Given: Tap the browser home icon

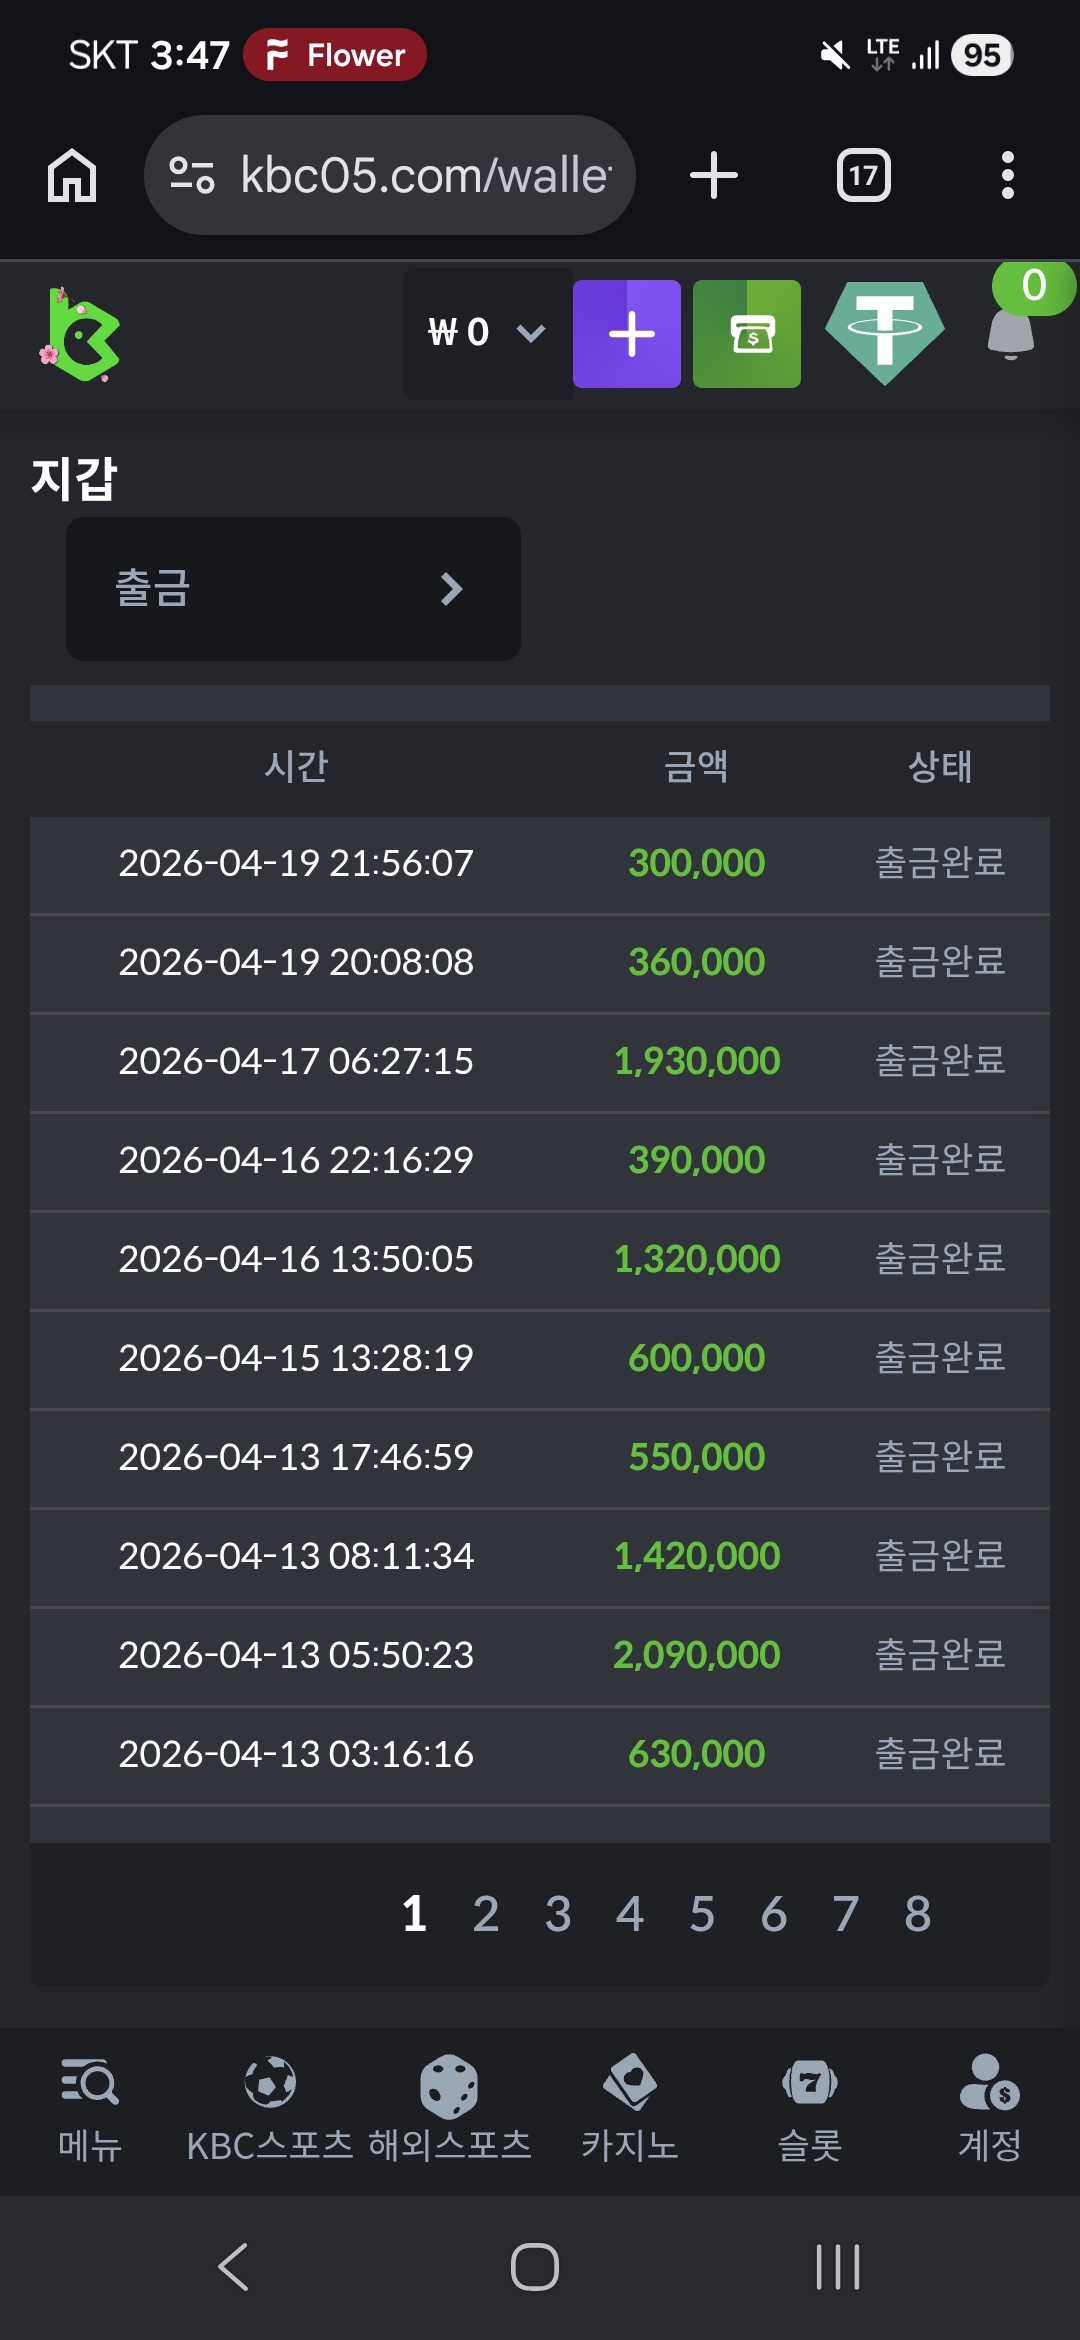Looking at the screenshot, I should coord(72,176).
